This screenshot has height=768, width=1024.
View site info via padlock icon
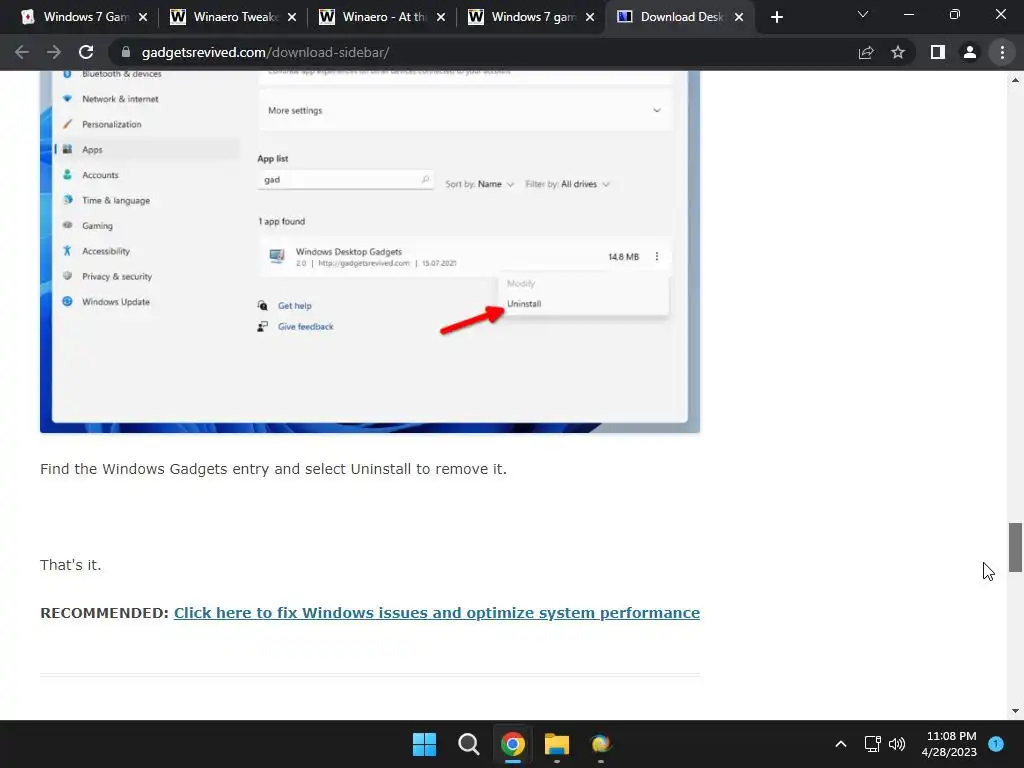coord(126,52)
